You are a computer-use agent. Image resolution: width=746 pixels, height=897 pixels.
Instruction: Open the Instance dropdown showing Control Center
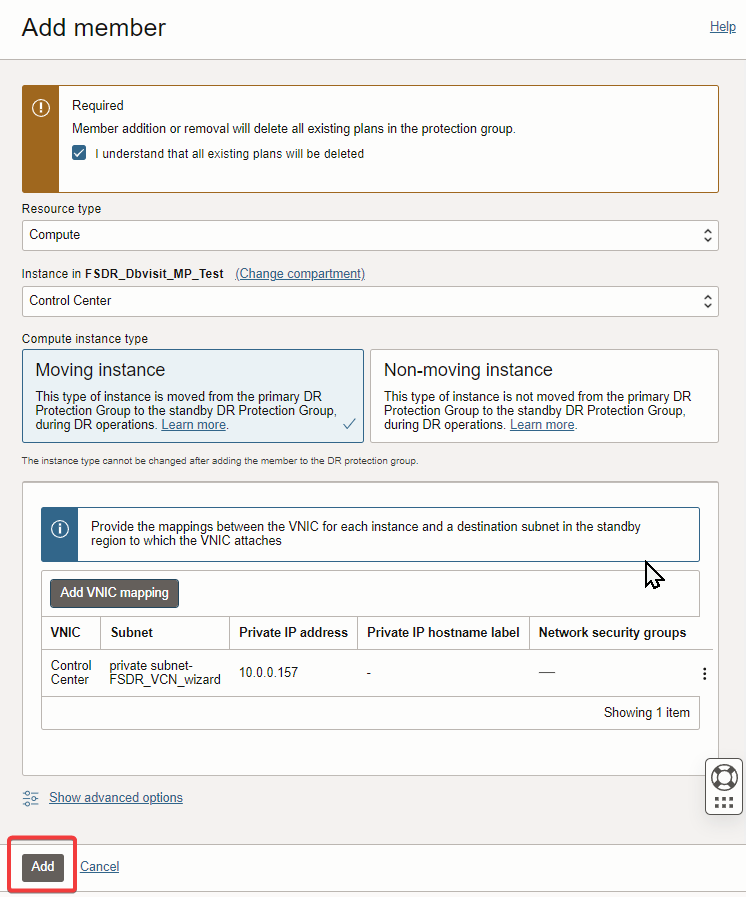click(x=370, y=300)
